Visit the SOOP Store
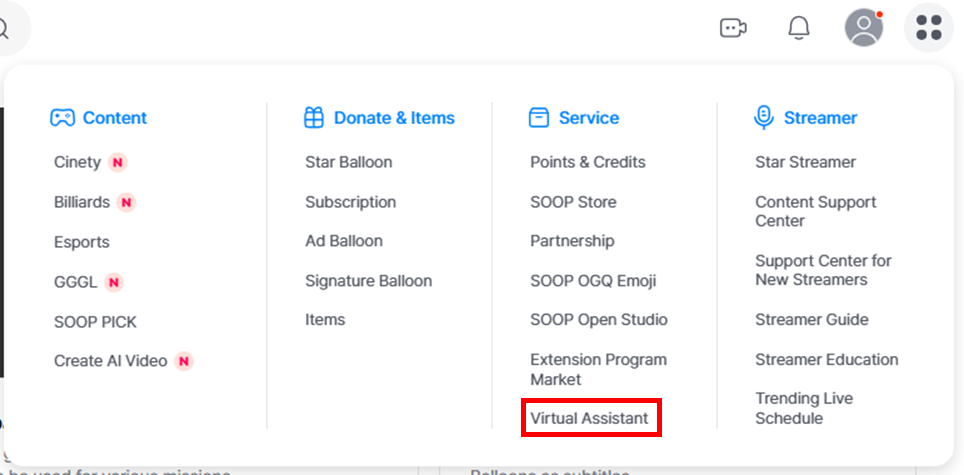 click(573, 202)
